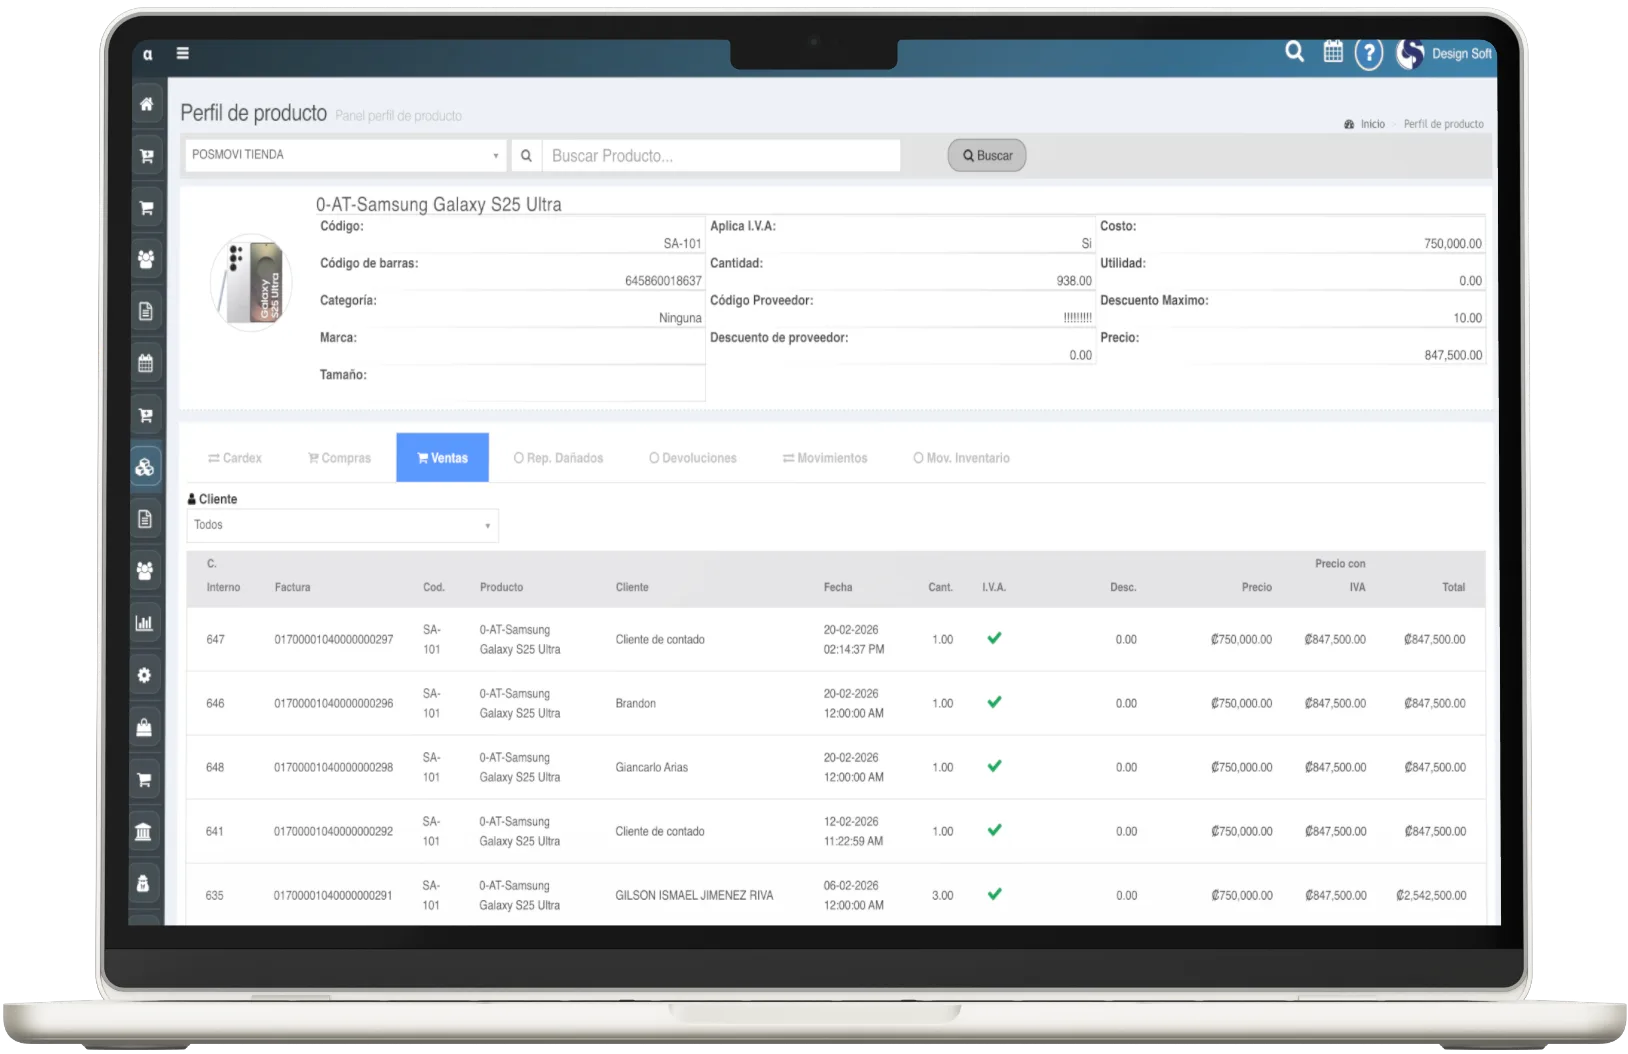The width and height of the screenshot is (1628, 1054).
Task: Select the inventory cubes sidebar icon
Action: pos(145,467)
